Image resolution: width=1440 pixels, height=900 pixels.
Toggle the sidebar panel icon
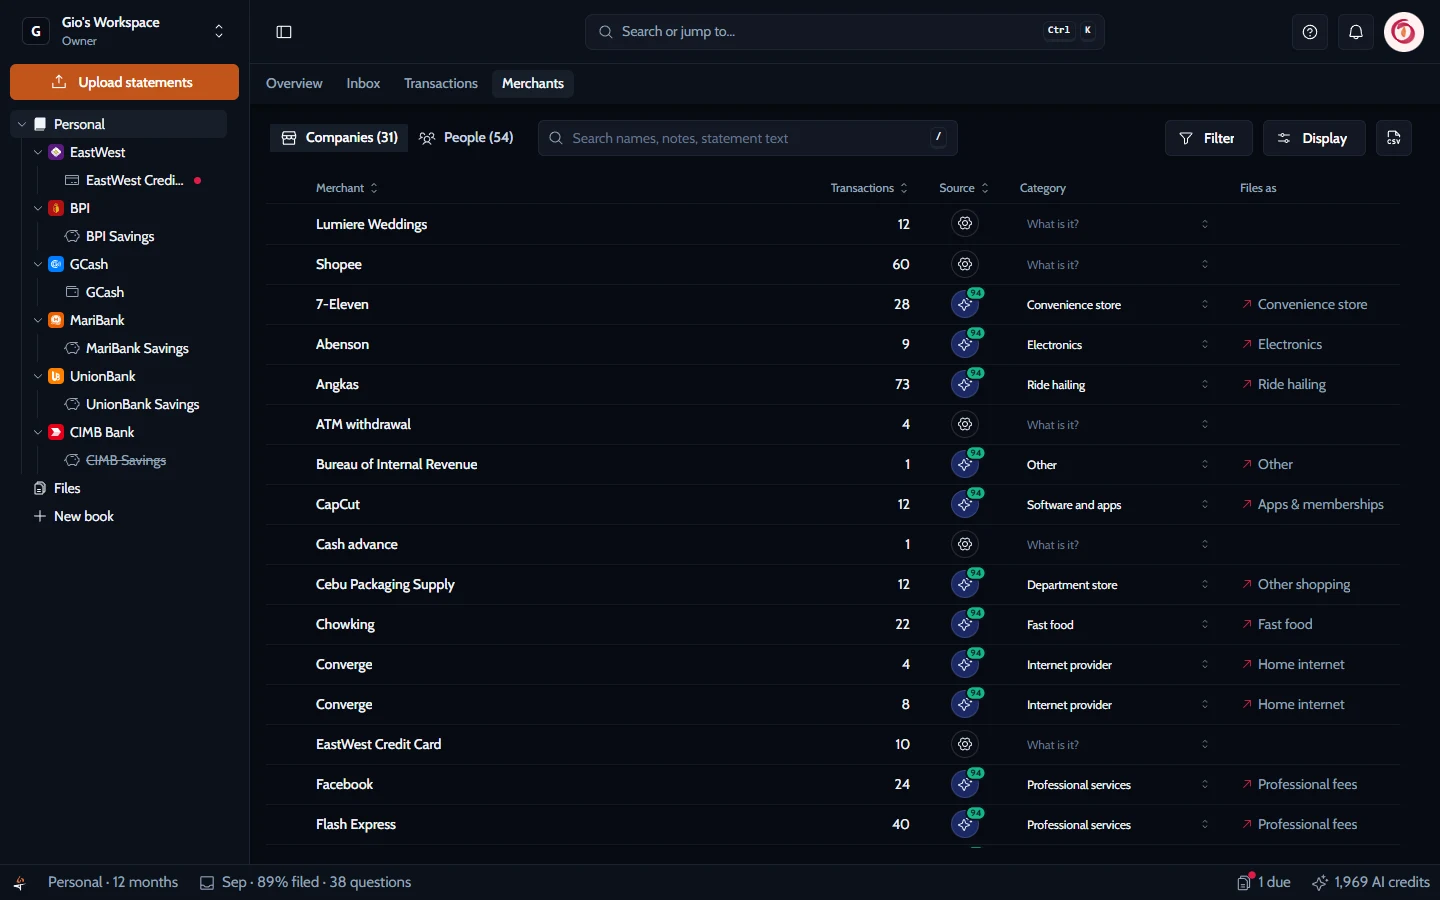[x=284, y=32]
